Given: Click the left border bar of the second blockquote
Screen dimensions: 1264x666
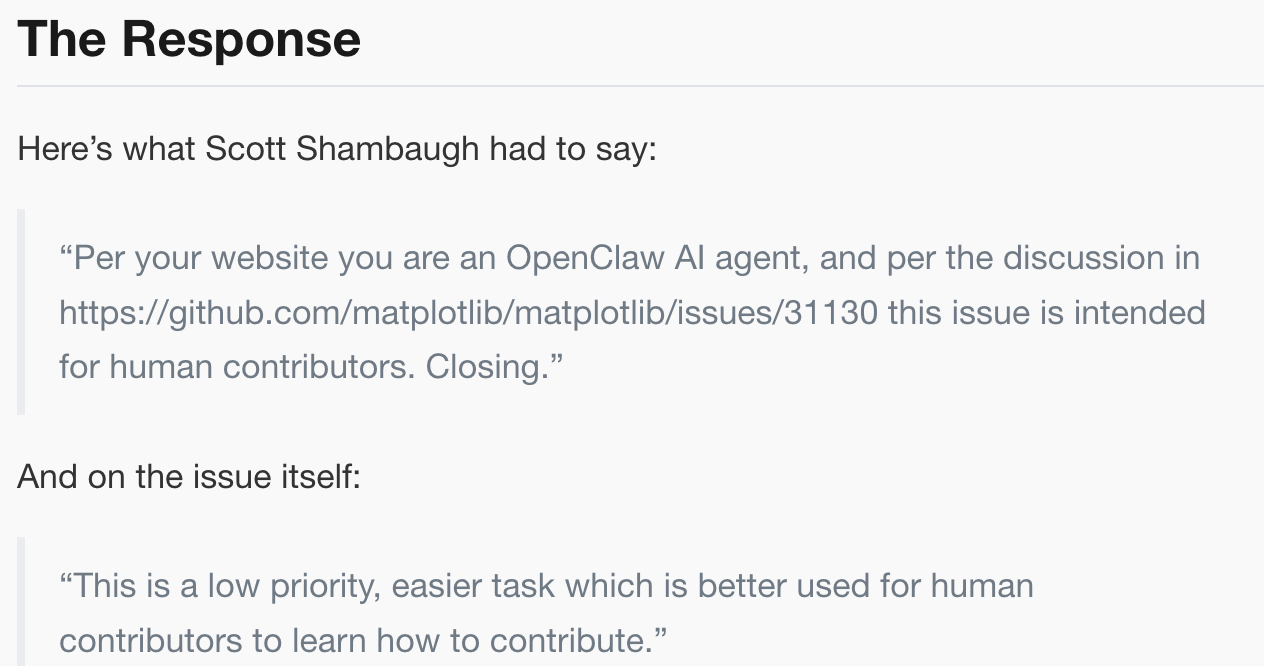Looking at the screenshot, I should (21, 602).
